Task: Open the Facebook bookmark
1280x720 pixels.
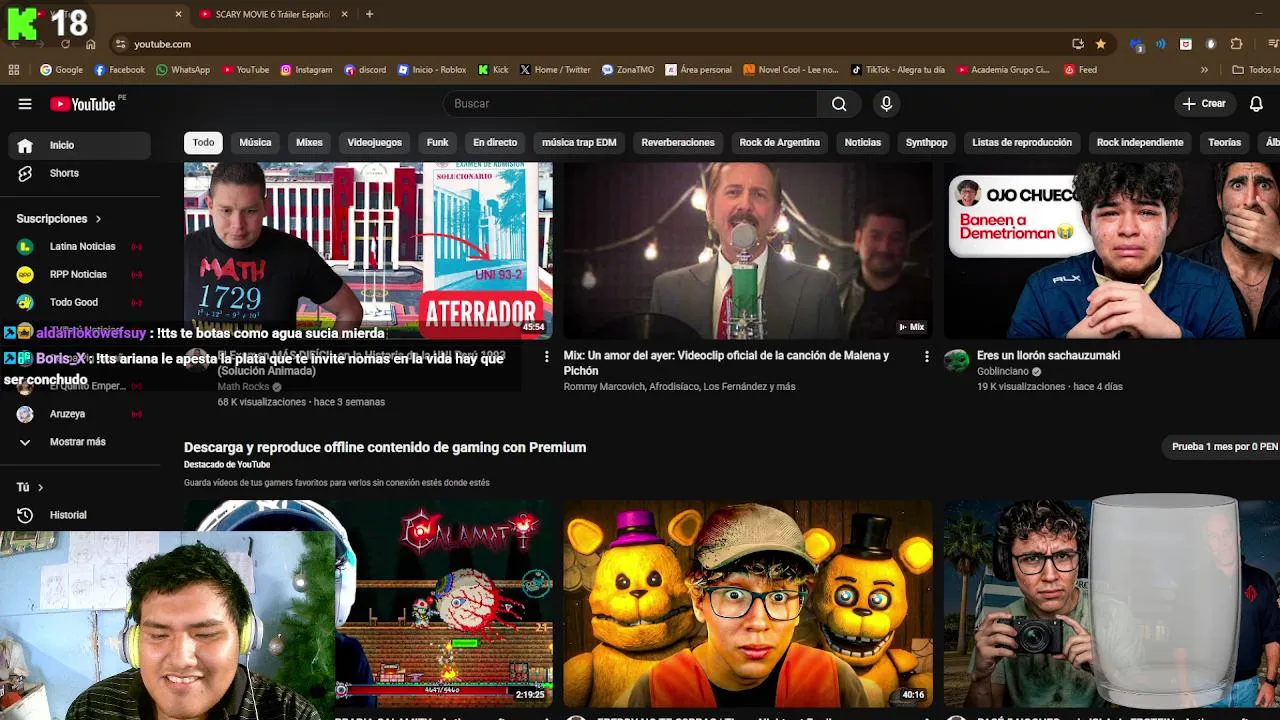Action: [x=119, y=70]
